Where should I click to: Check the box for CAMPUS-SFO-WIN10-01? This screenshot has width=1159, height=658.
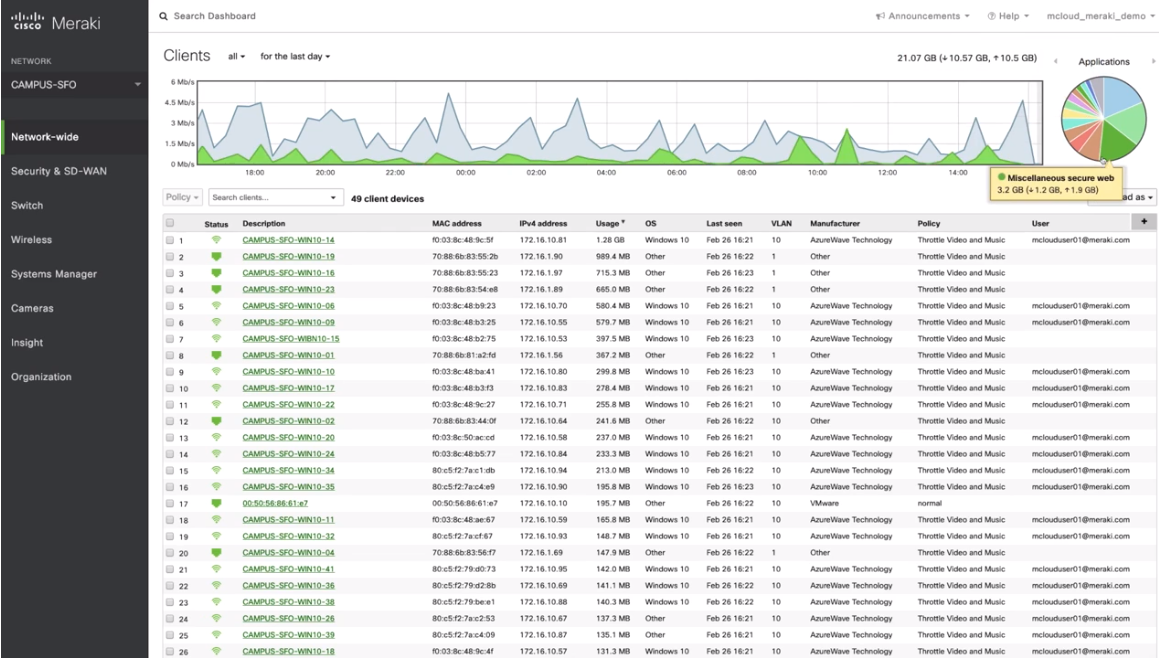pos(170,356)
